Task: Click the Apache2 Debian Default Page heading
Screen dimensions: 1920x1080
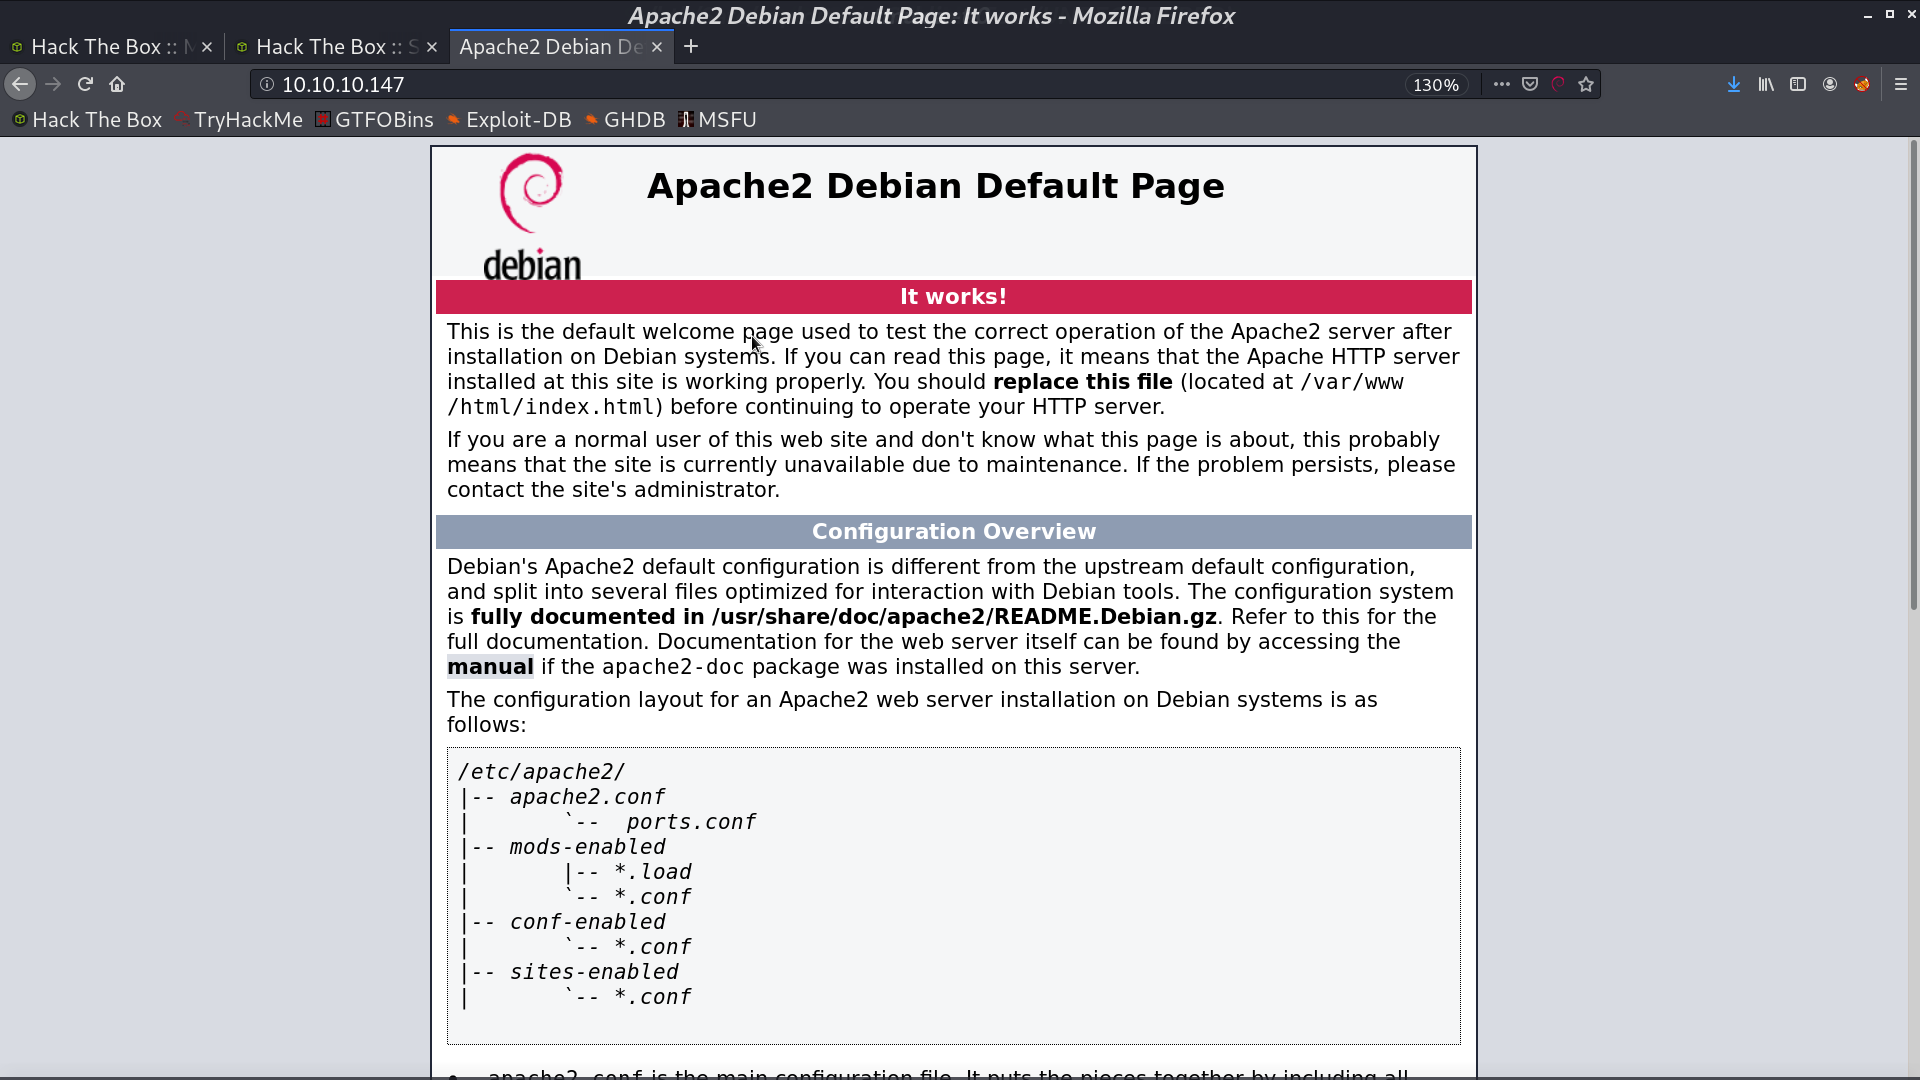Action: [x=936, y=186]
